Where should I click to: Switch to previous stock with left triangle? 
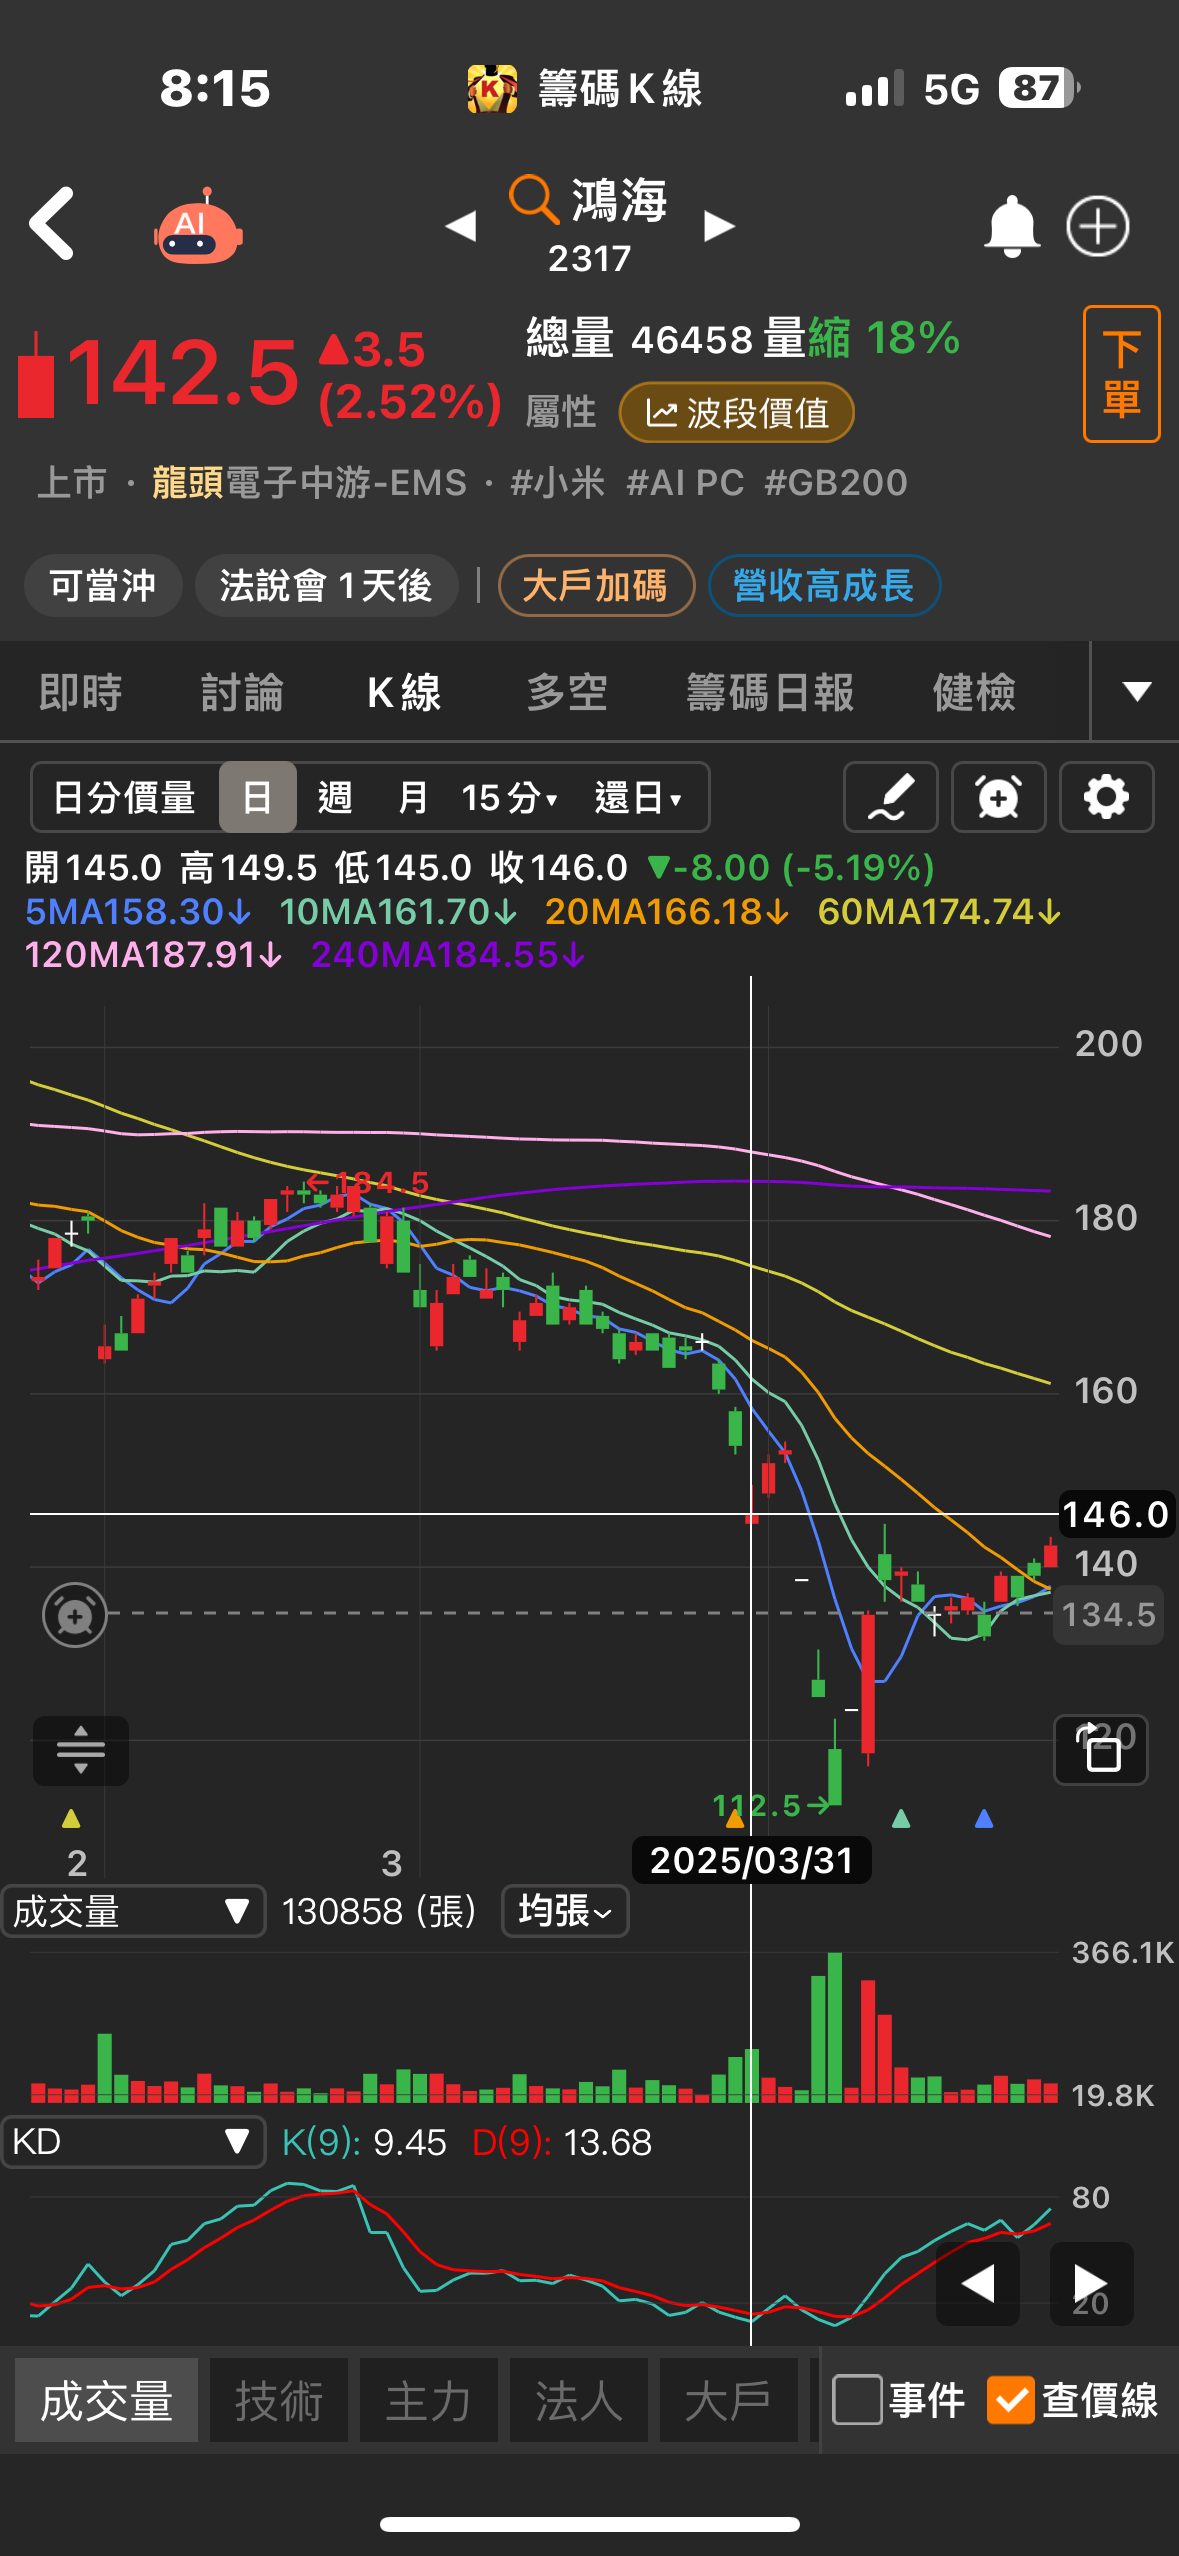coord(460,226)
